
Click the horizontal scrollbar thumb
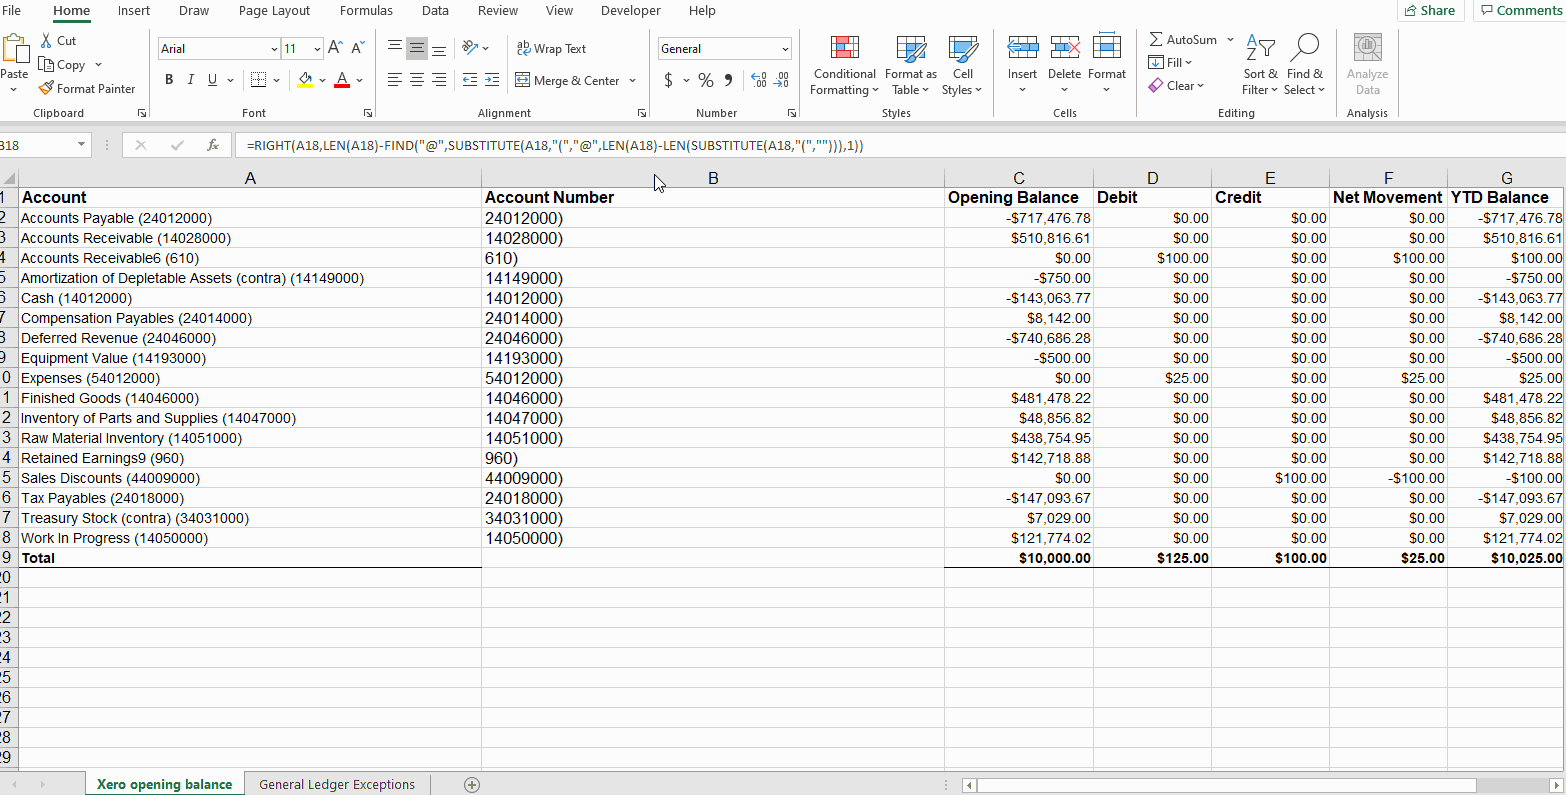(x=1226, y=786)
